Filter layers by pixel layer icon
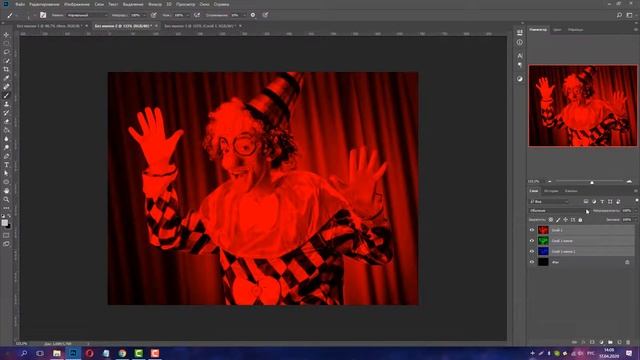Viewport: 640px width, 360px height. click(586, 202)
